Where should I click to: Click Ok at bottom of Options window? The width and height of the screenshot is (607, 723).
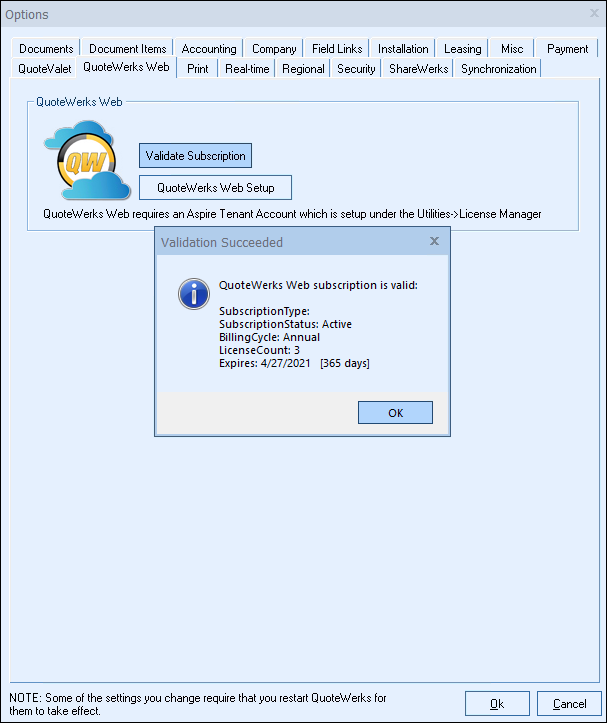497,704
